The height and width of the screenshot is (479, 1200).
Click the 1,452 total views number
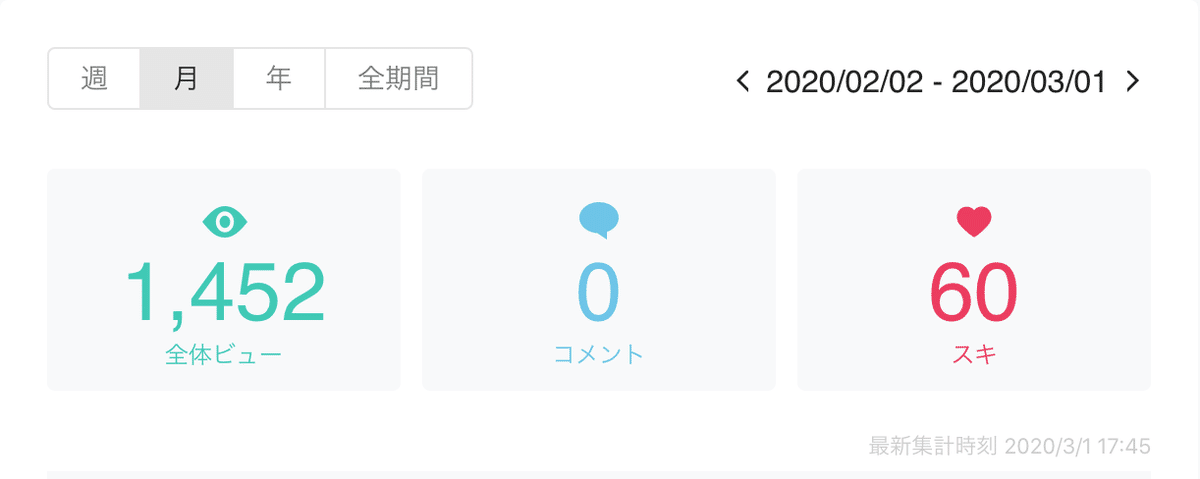tap(224, 292)
